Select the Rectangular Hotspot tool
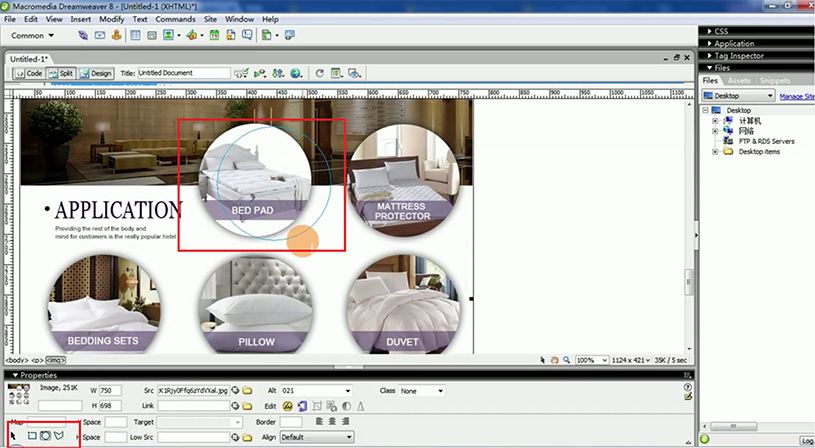This screenshot has height=448, width=815. click(32, 437)
